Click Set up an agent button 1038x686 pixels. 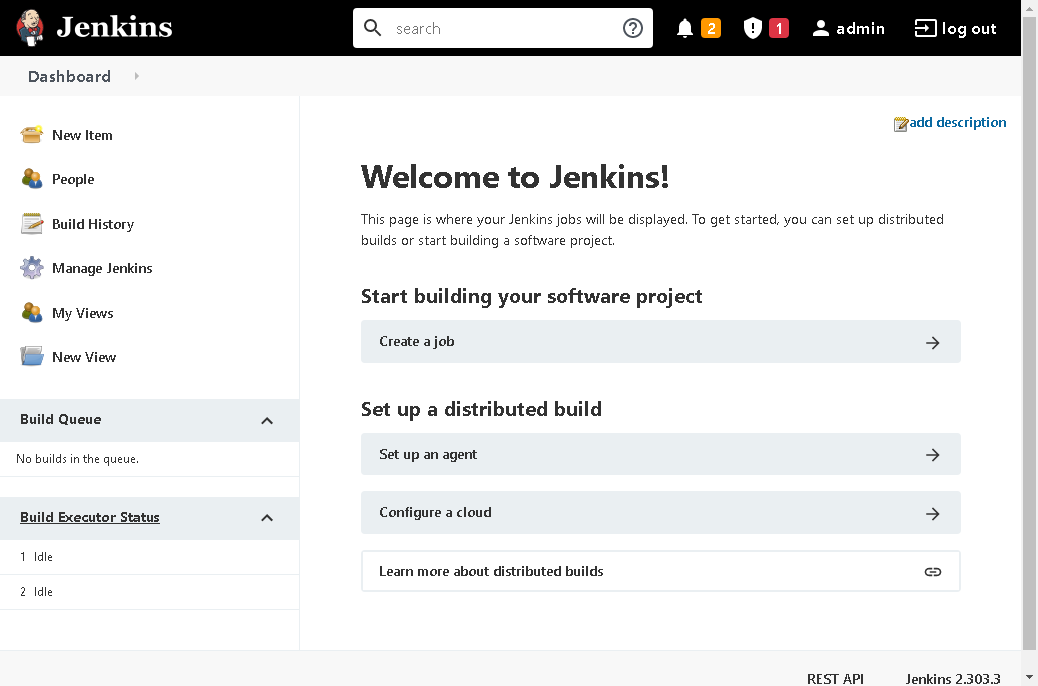coord(661,454)
